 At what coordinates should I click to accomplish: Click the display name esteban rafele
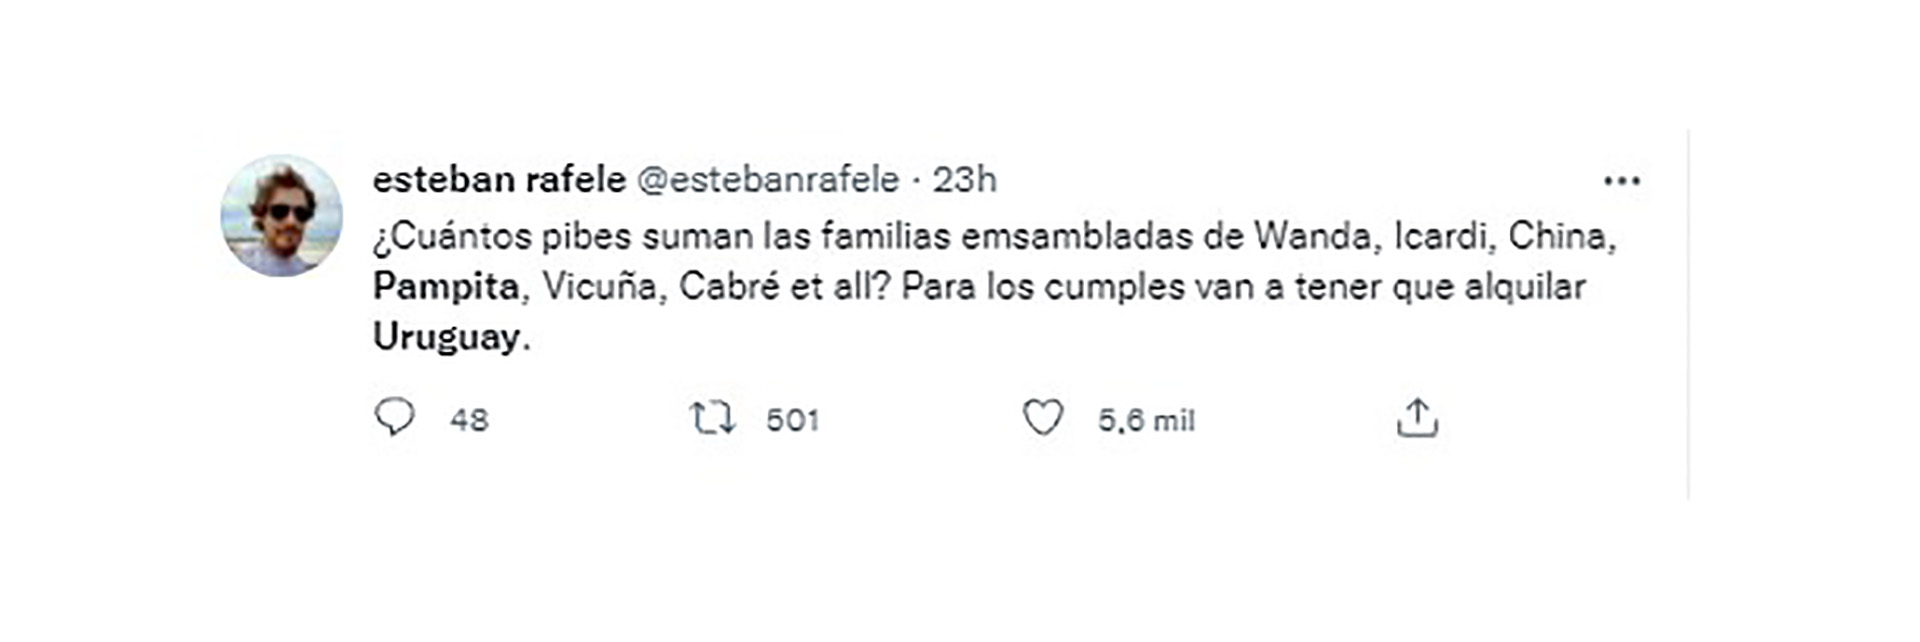pos(499,179)
